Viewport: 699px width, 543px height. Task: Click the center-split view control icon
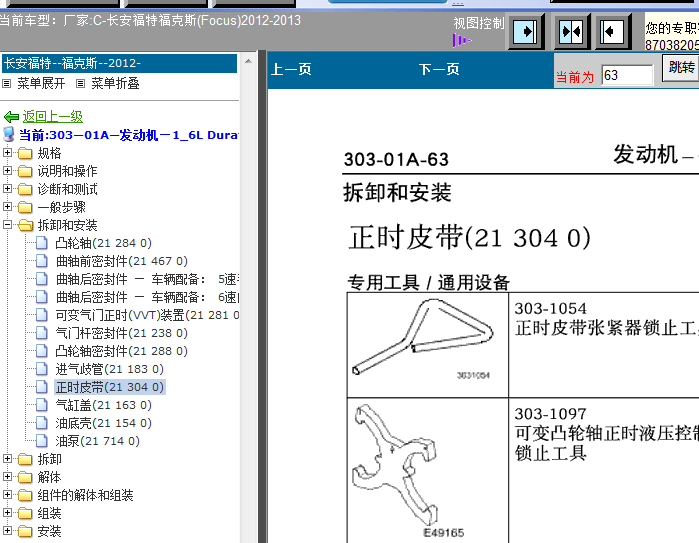[x=570, y=31]
